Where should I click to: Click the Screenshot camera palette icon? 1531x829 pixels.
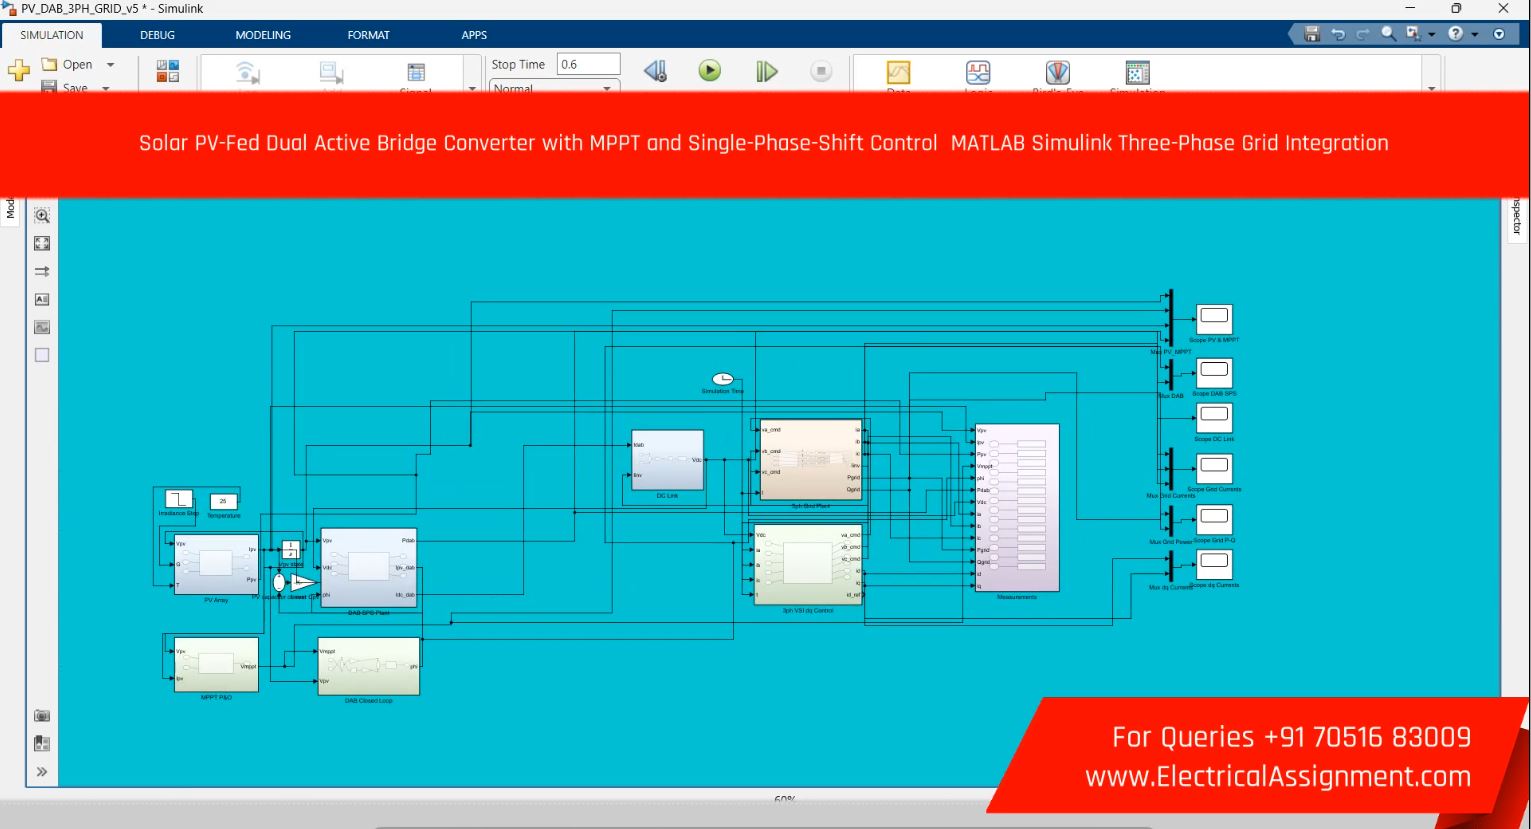[x=42, y=715]
